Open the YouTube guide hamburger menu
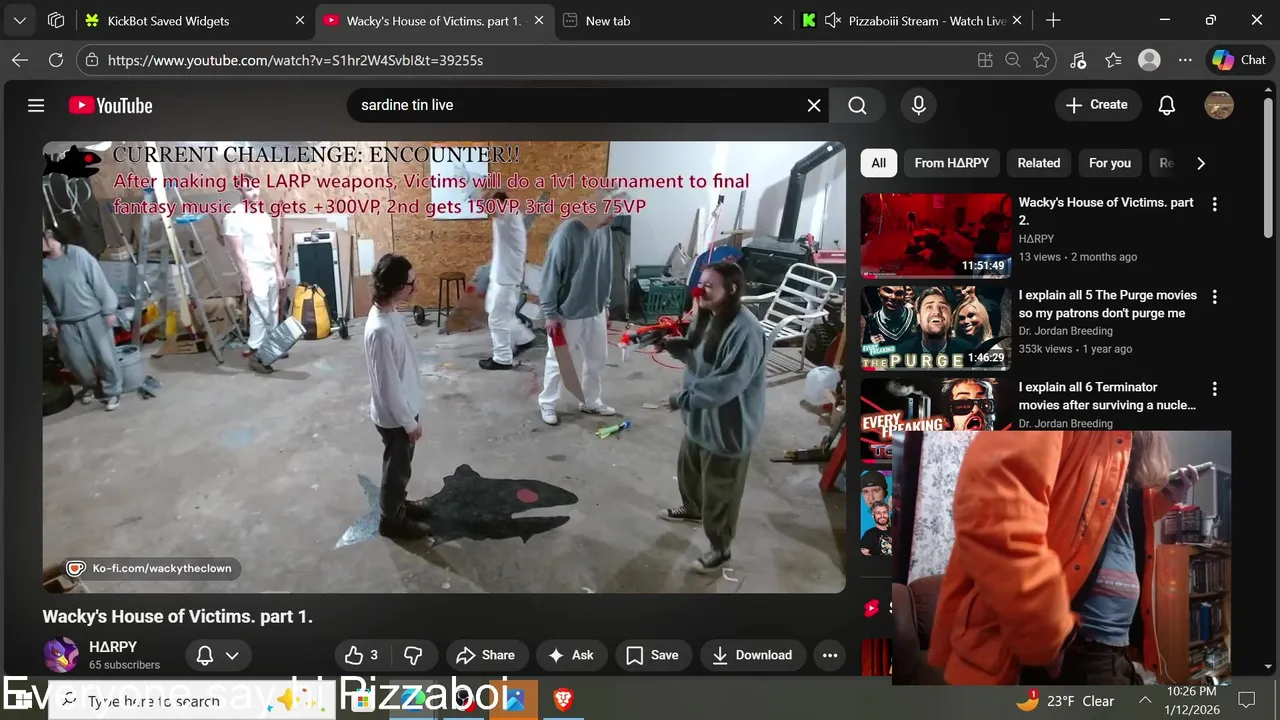 pyautogui.click(x=36, y=105)
